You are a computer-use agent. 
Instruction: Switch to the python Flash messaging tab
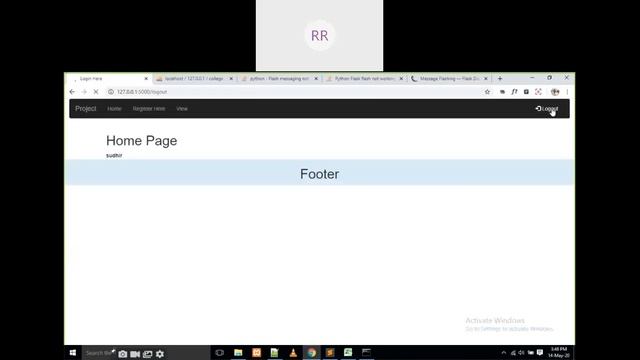click(x=280, y=78)
